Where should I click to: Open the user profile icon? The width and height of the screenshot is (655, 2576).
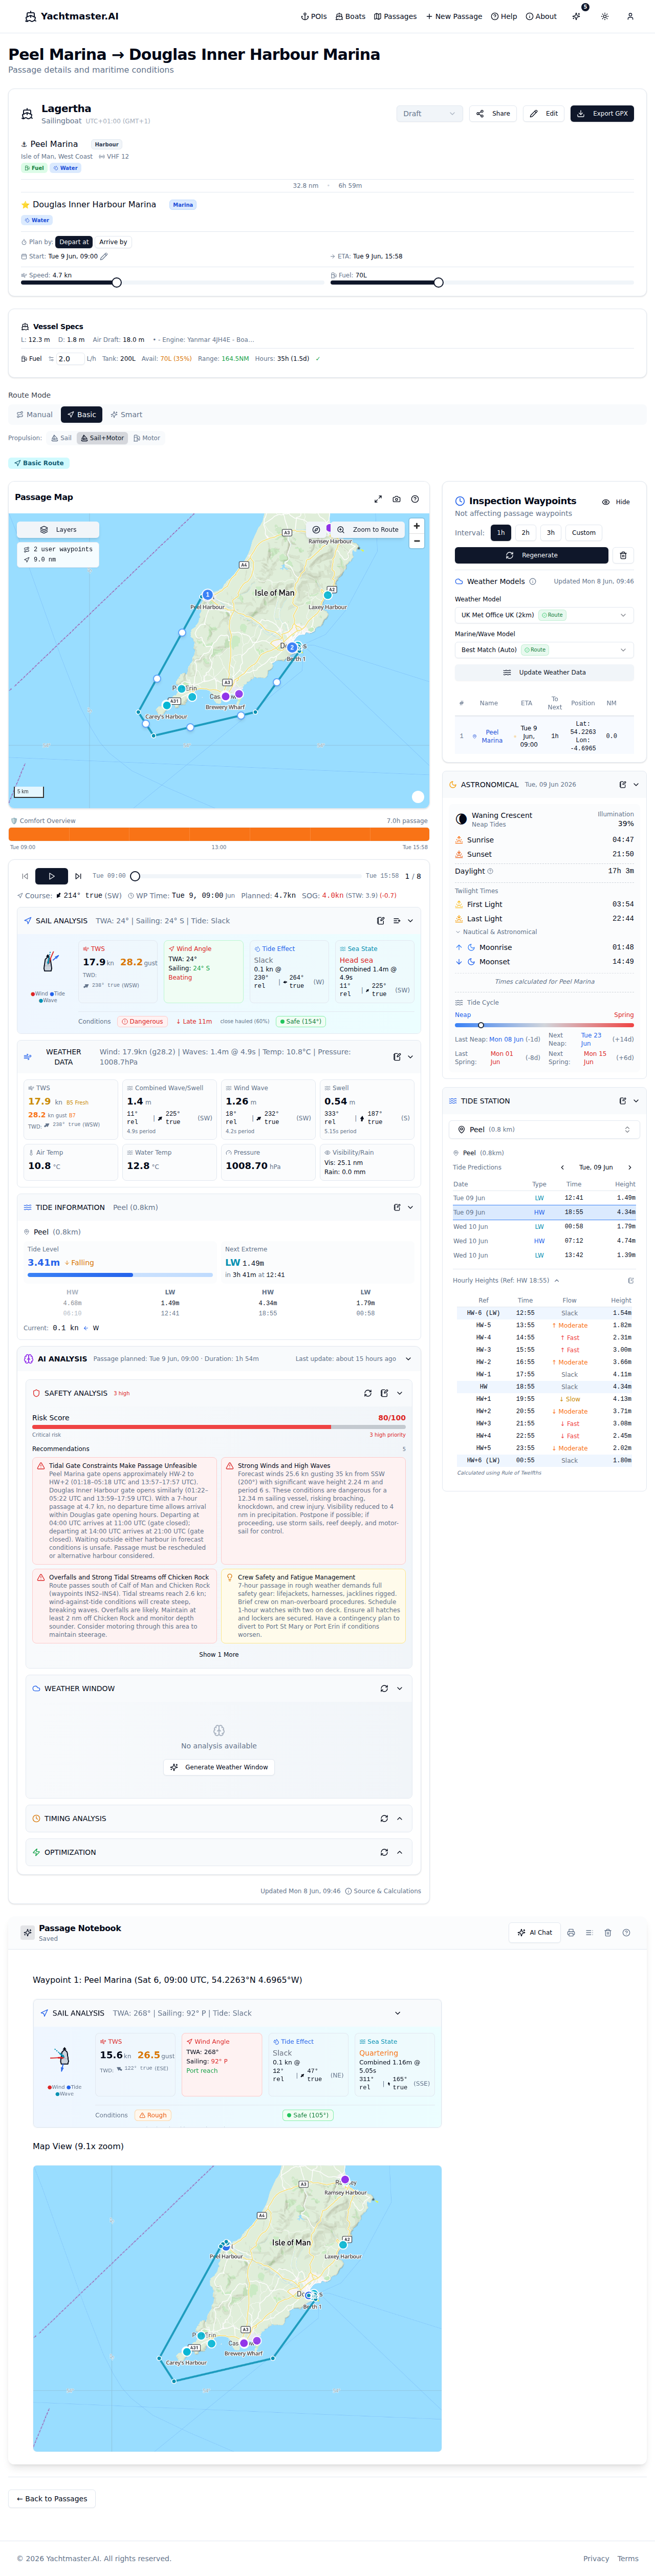(x=630, y=16)
